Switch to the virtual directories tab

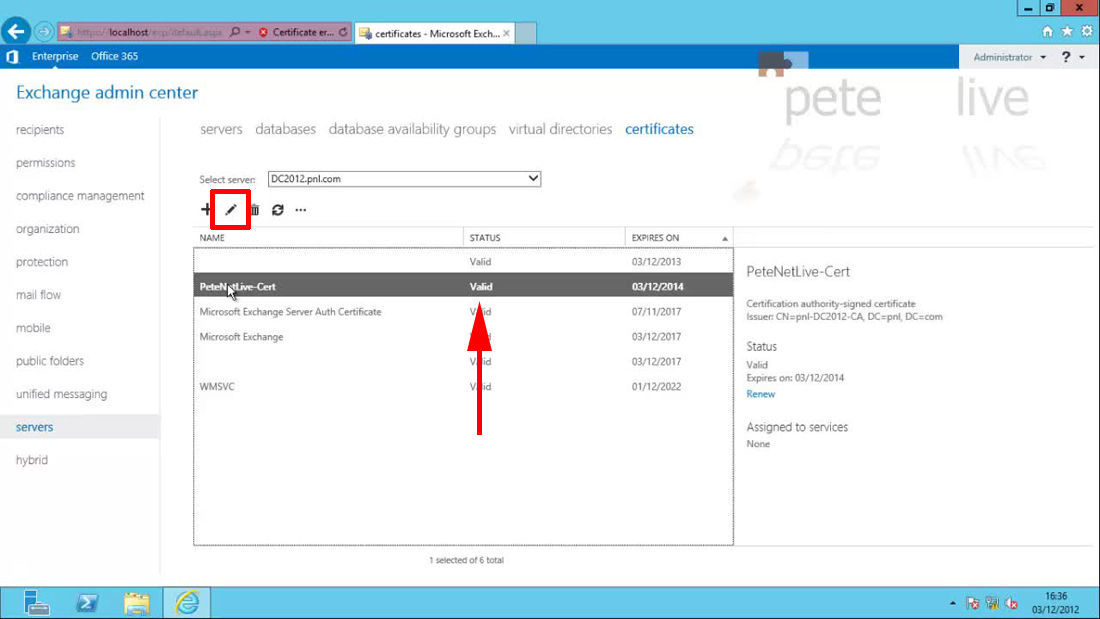(561, 129)
